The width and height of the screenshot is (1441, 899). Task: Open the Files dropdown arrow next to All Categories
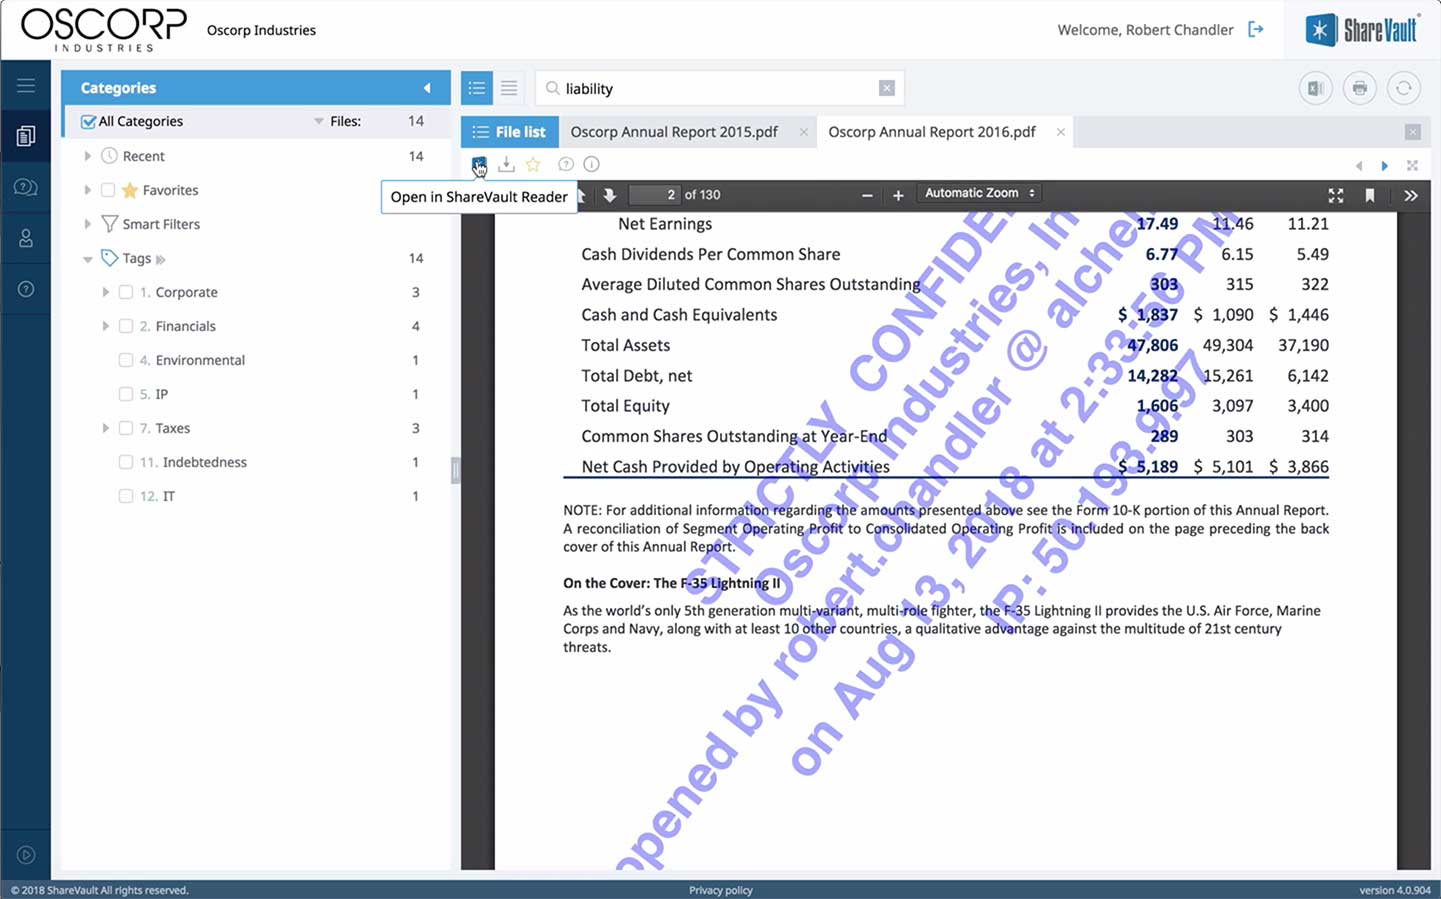(x=319, y=122)
